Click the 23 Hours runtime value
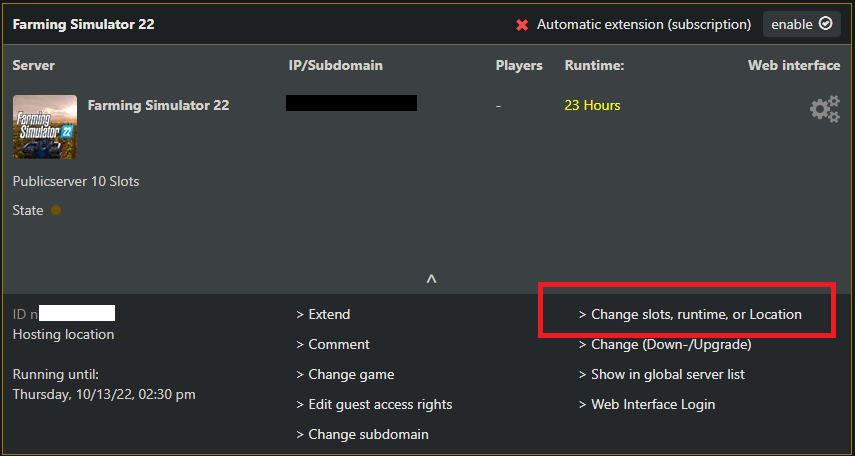Screen dimensions: 855x456 tap(592, 105)
